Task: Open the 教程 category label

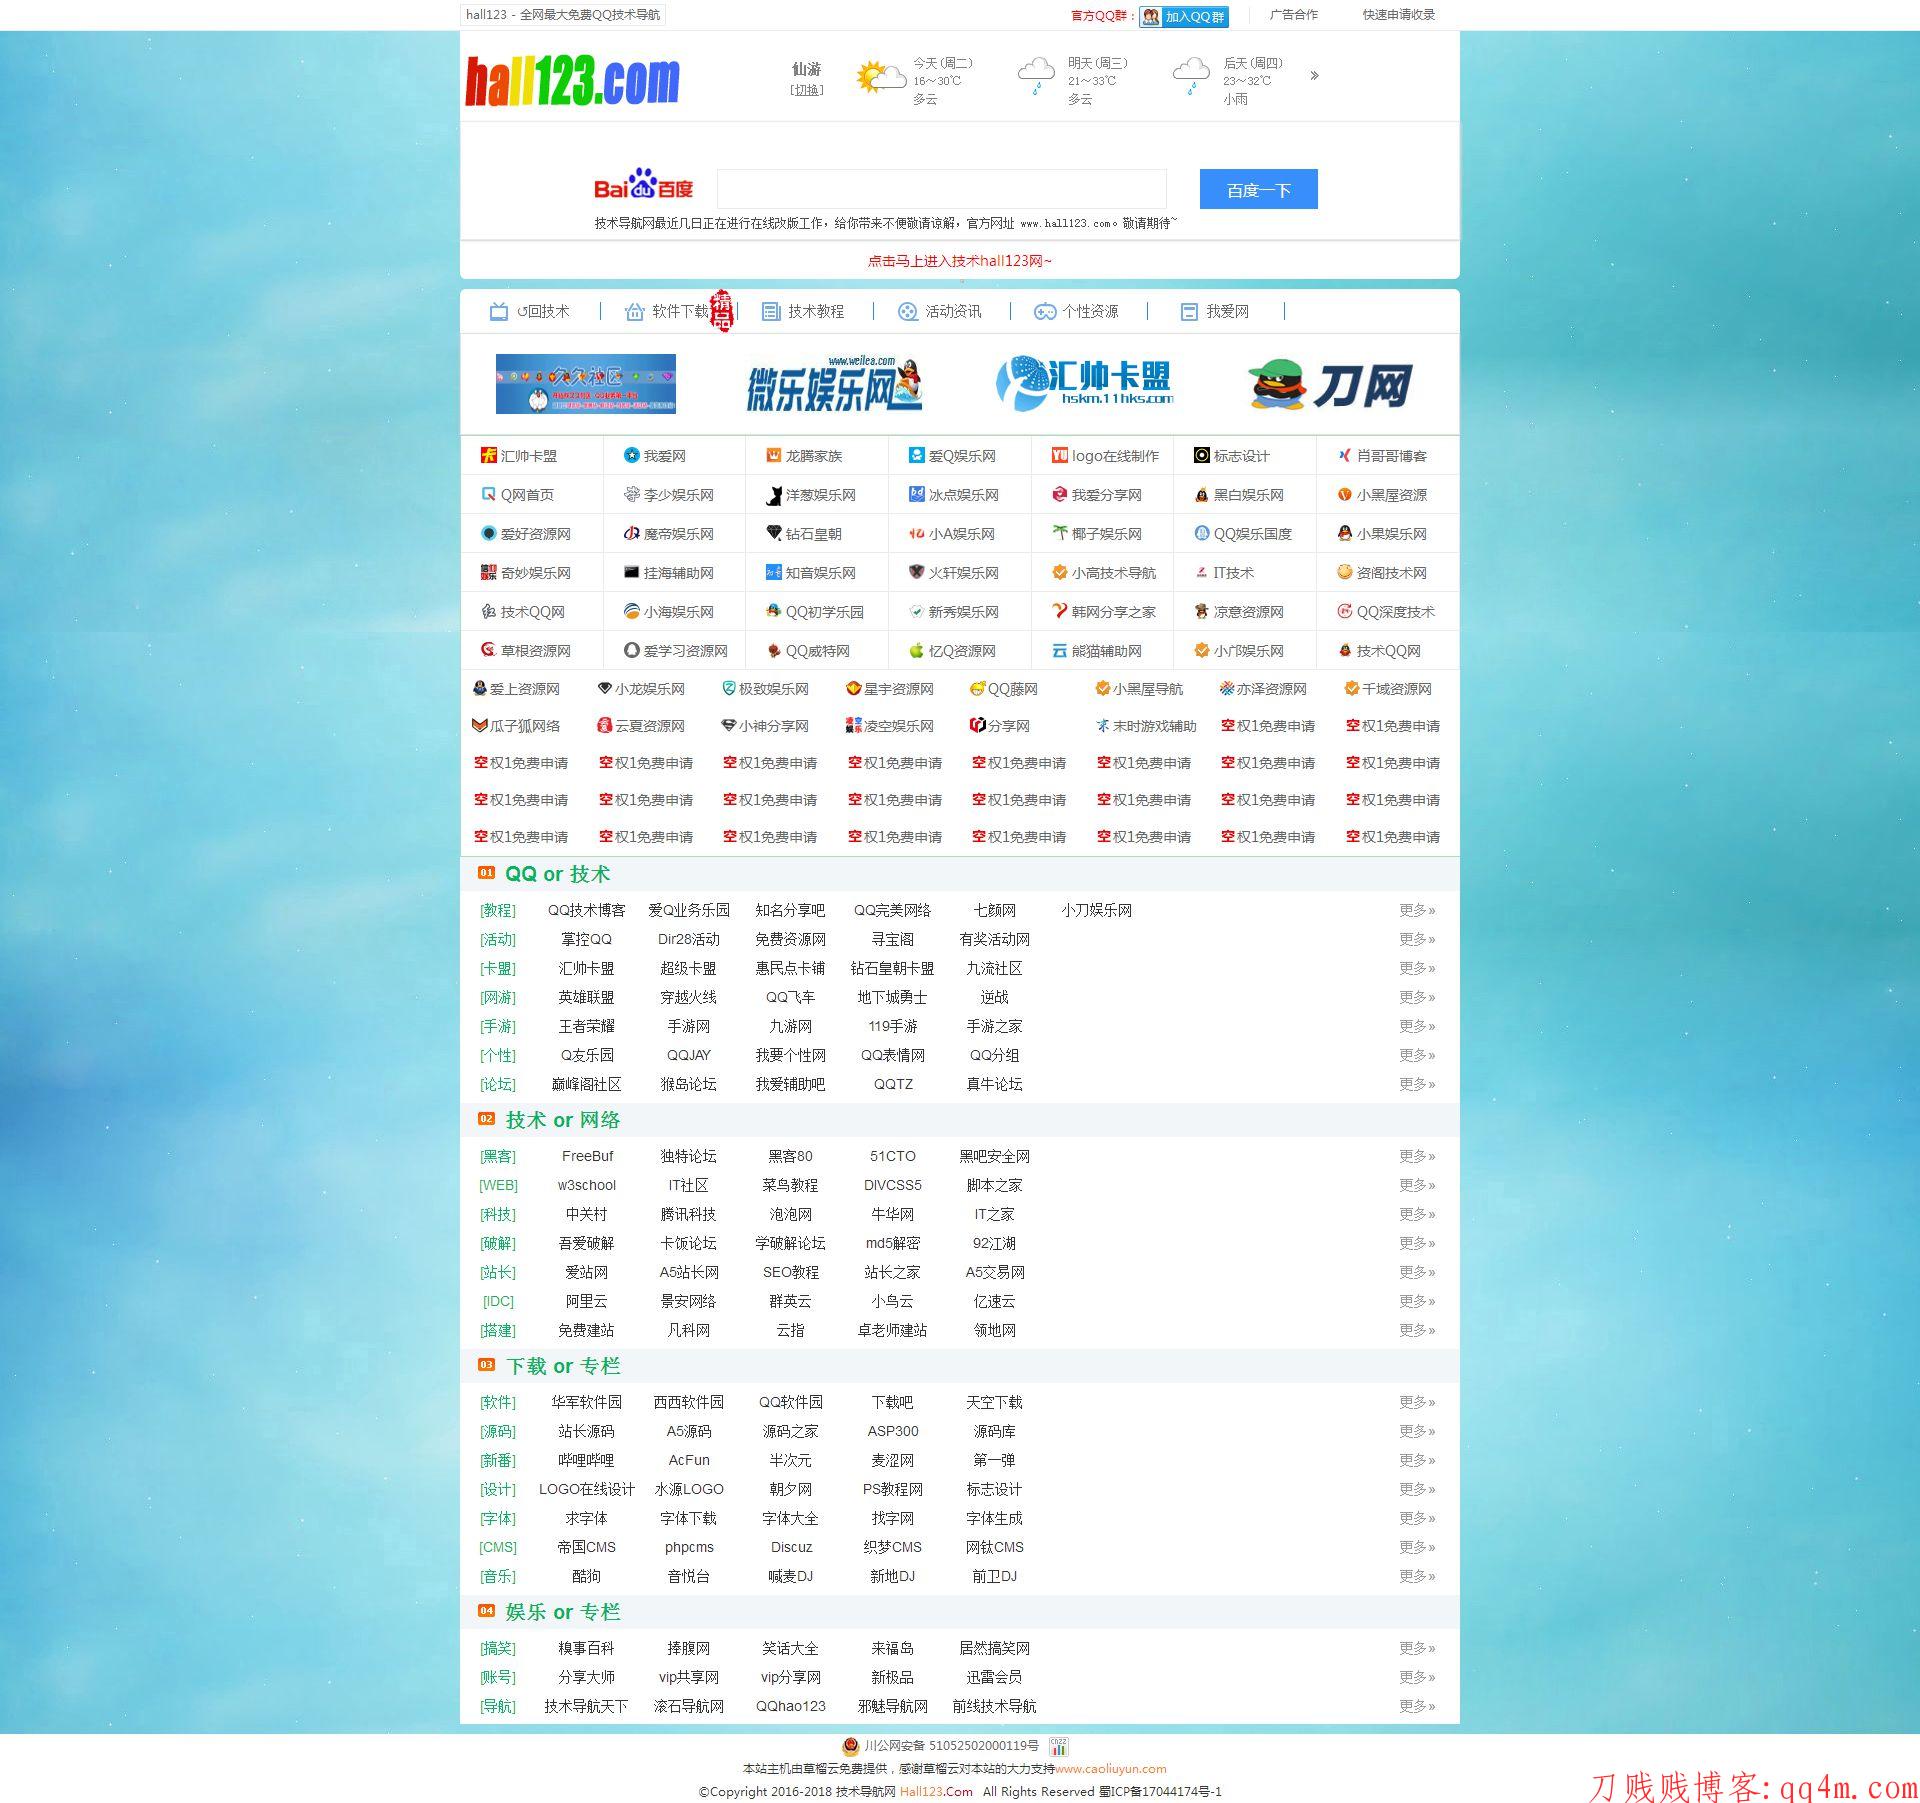Action: point(498,911)
